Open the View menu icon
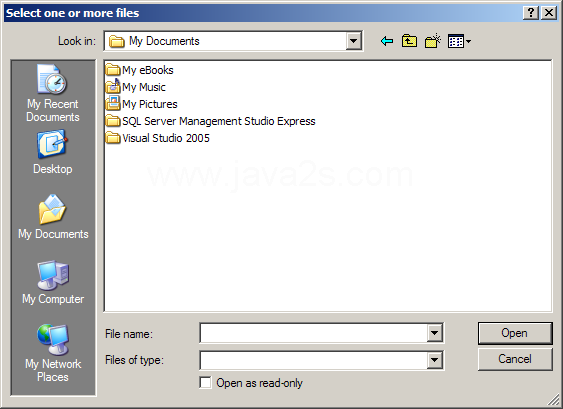This screenshot has width=563, height=409. pyautogui.click(x=459, y=41)
